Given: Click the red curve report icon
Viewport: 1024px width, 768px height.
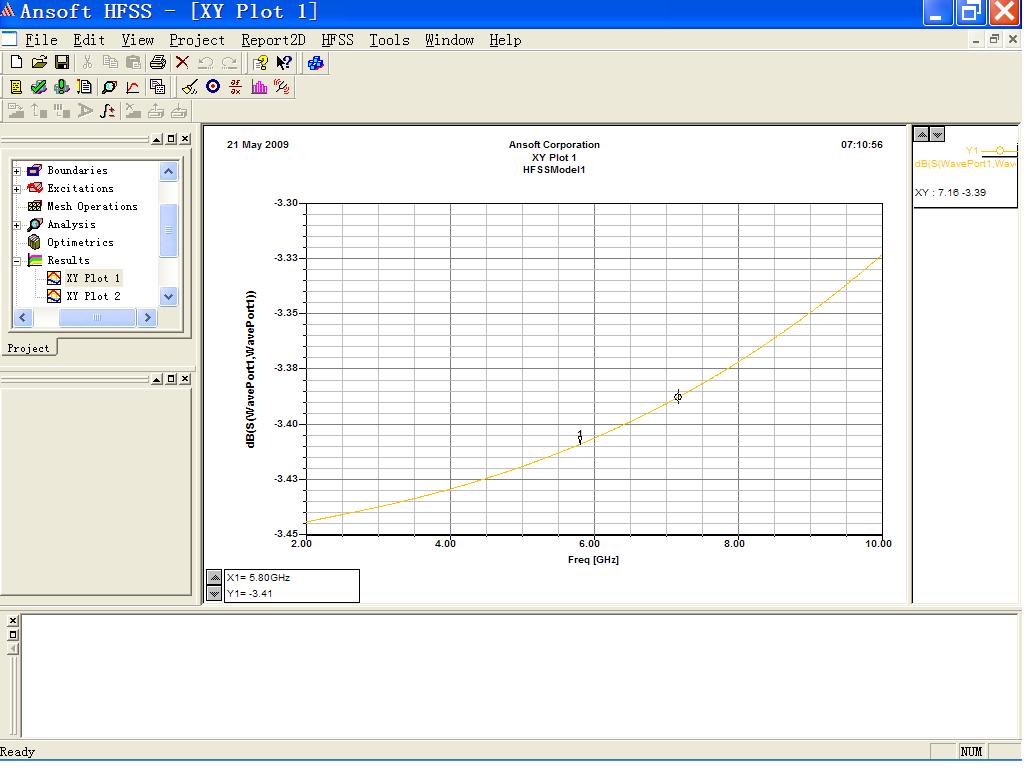Looking at the screenshot, I should click(x=133, y=87).
